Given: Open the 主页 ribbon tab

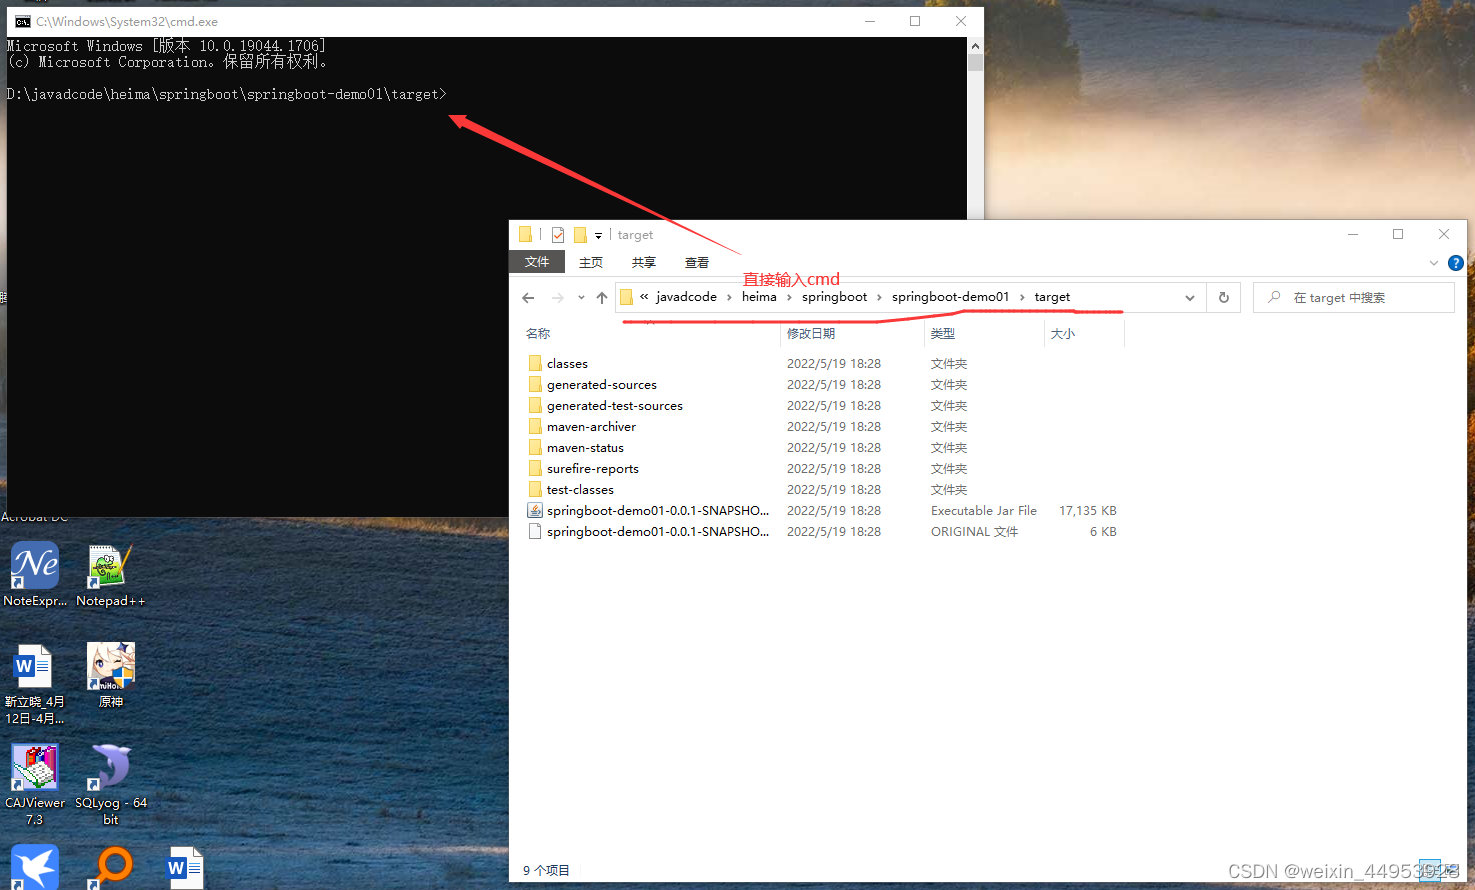Looking at the screenshot, I should 591,262.
